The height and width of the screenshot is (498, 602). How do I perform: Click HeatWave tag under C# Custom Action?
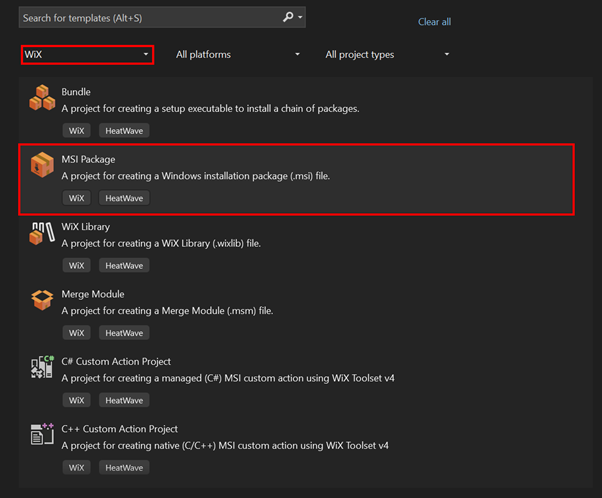pos(124,400)
